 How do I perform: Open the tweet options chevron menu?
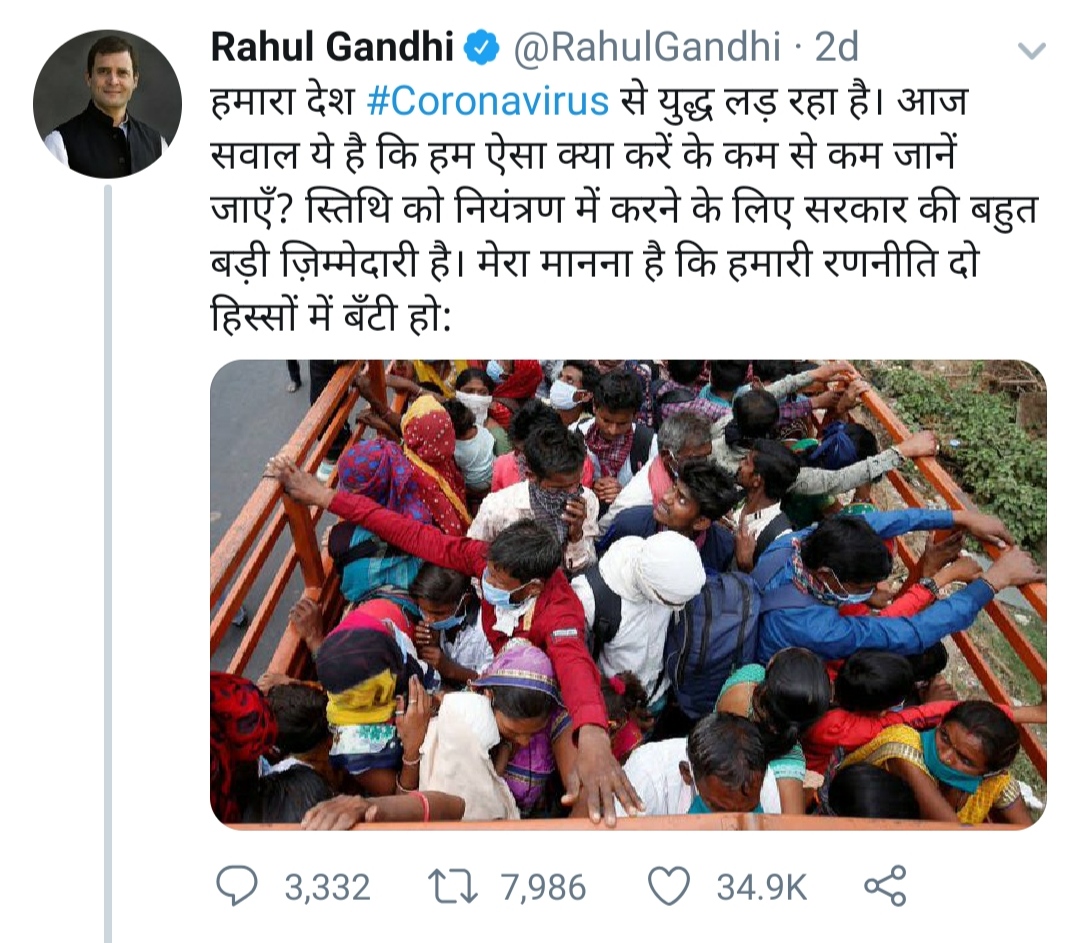[1030, 50]
